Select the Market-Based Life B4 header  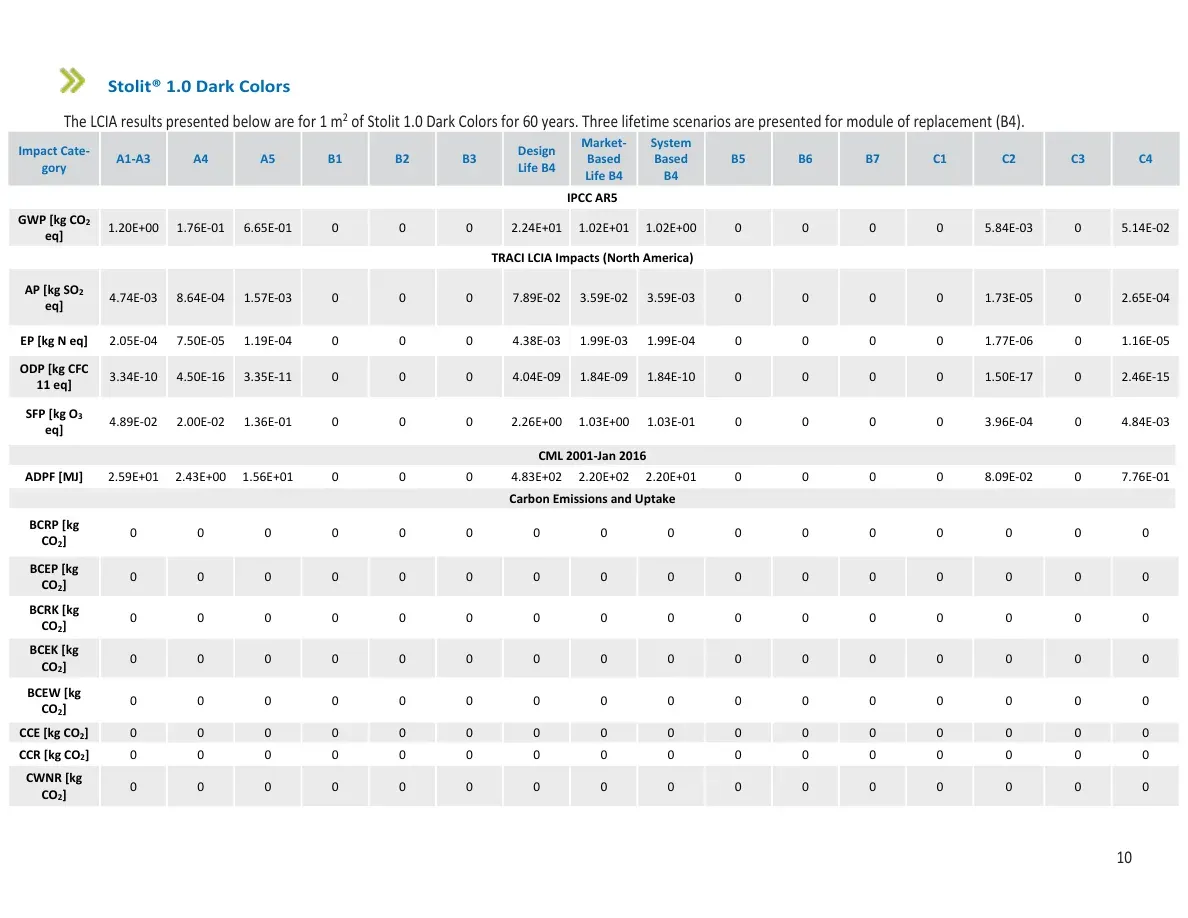(x=604, y=159)
